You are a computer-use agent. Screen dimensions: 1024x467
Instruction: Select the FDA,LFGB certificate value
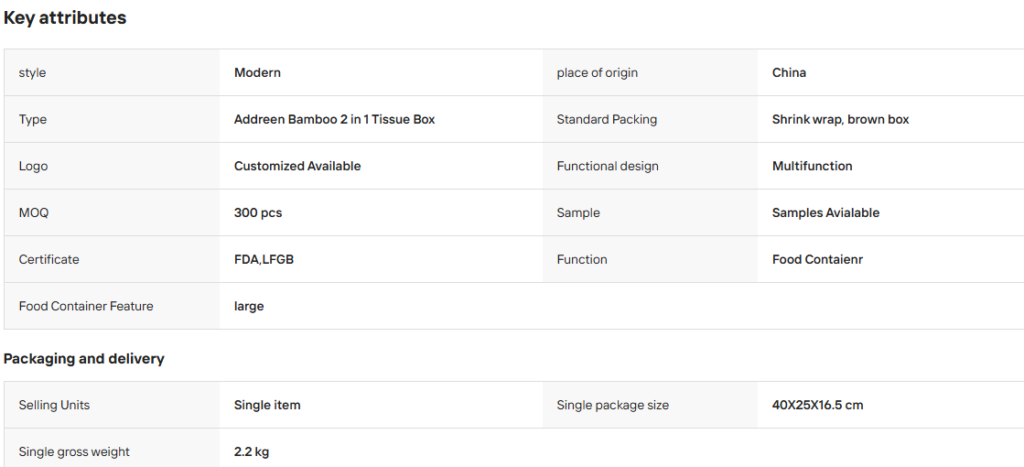point(264,259)
